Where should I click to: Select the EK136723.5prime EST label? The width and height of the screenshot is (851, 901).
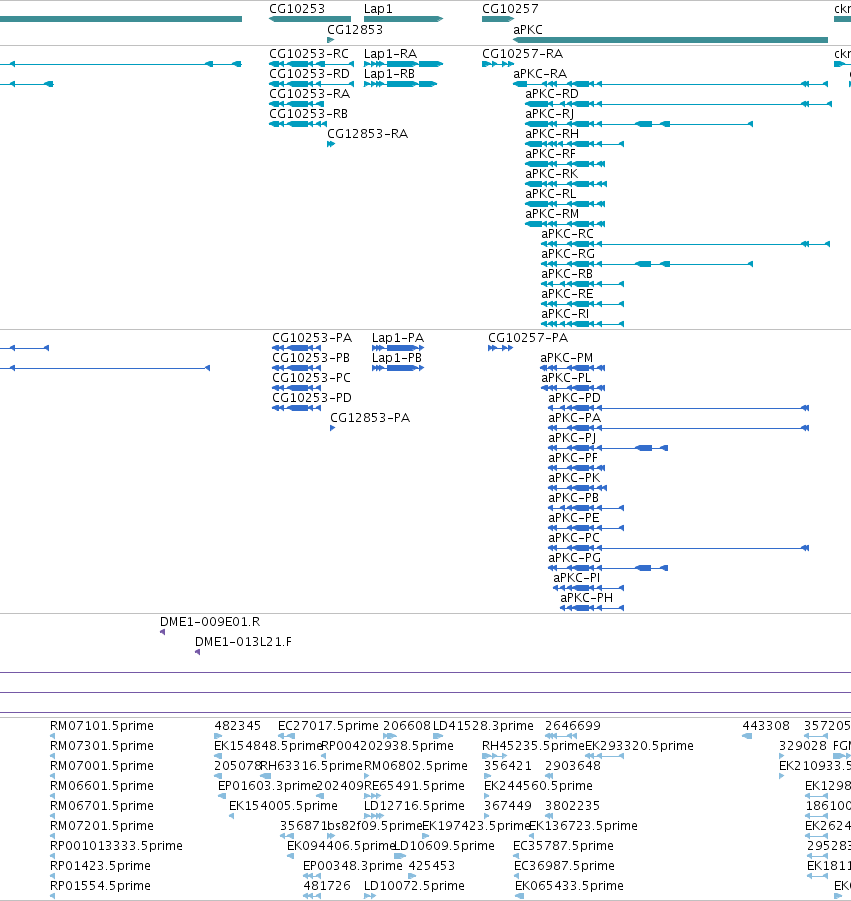coord(583,826)
